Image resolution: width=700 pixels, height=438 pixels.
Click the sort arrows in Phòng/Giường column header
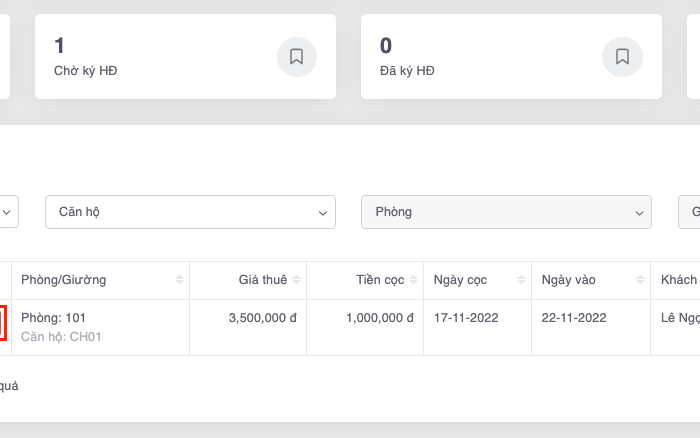click(179, 280)
